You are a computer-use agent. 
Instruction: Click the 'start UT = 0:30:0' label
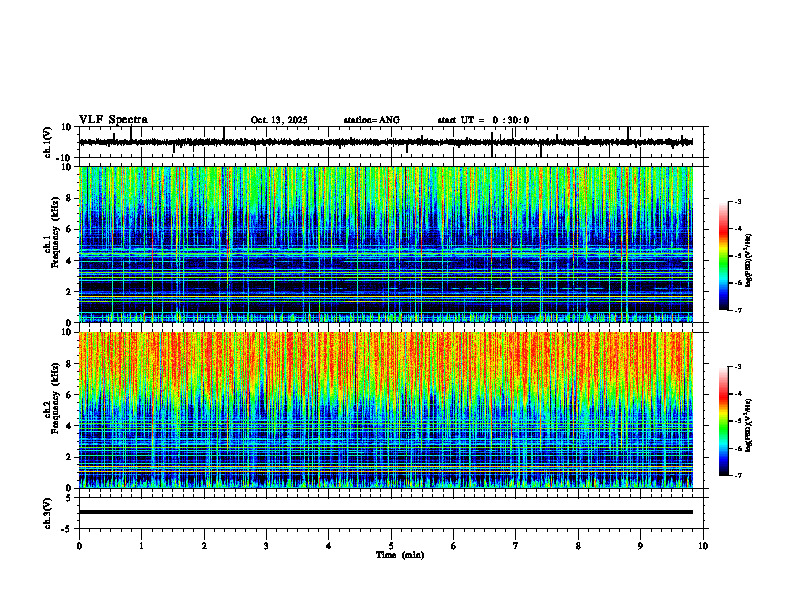483,120
